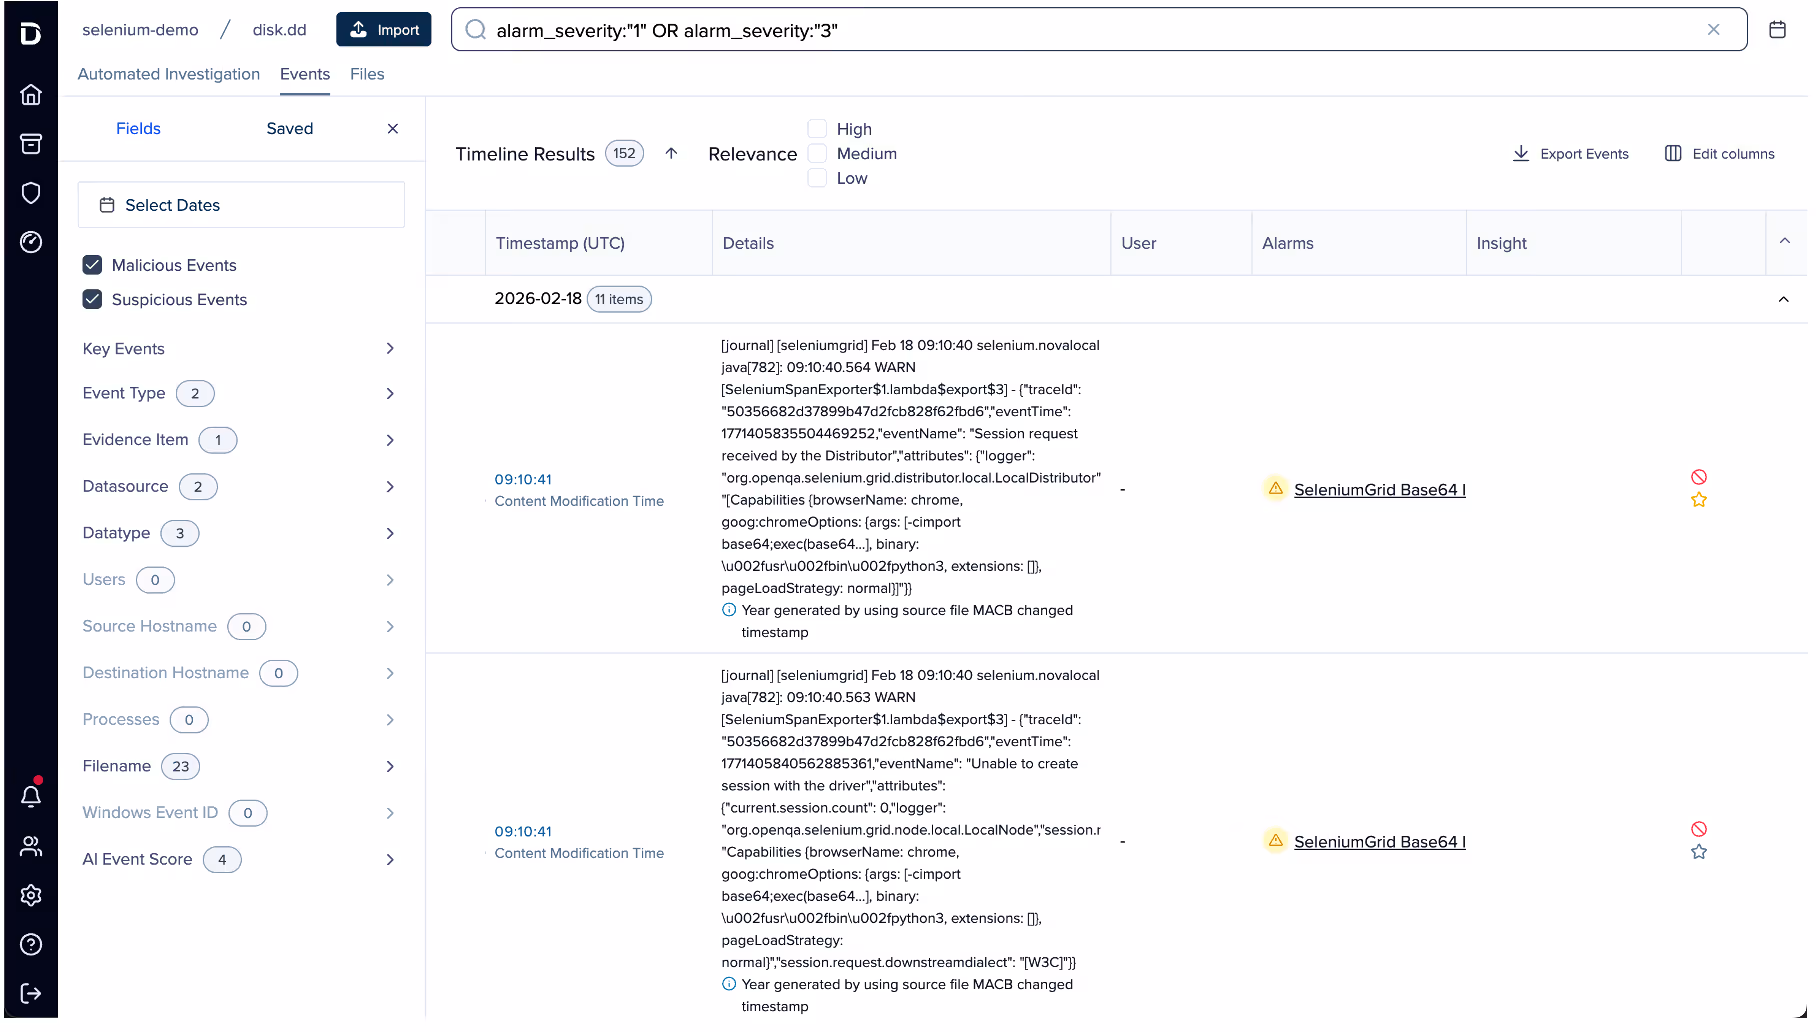
Task: Open first SeleniumGrid Base64 alarm link
Action: (1380, 490)
